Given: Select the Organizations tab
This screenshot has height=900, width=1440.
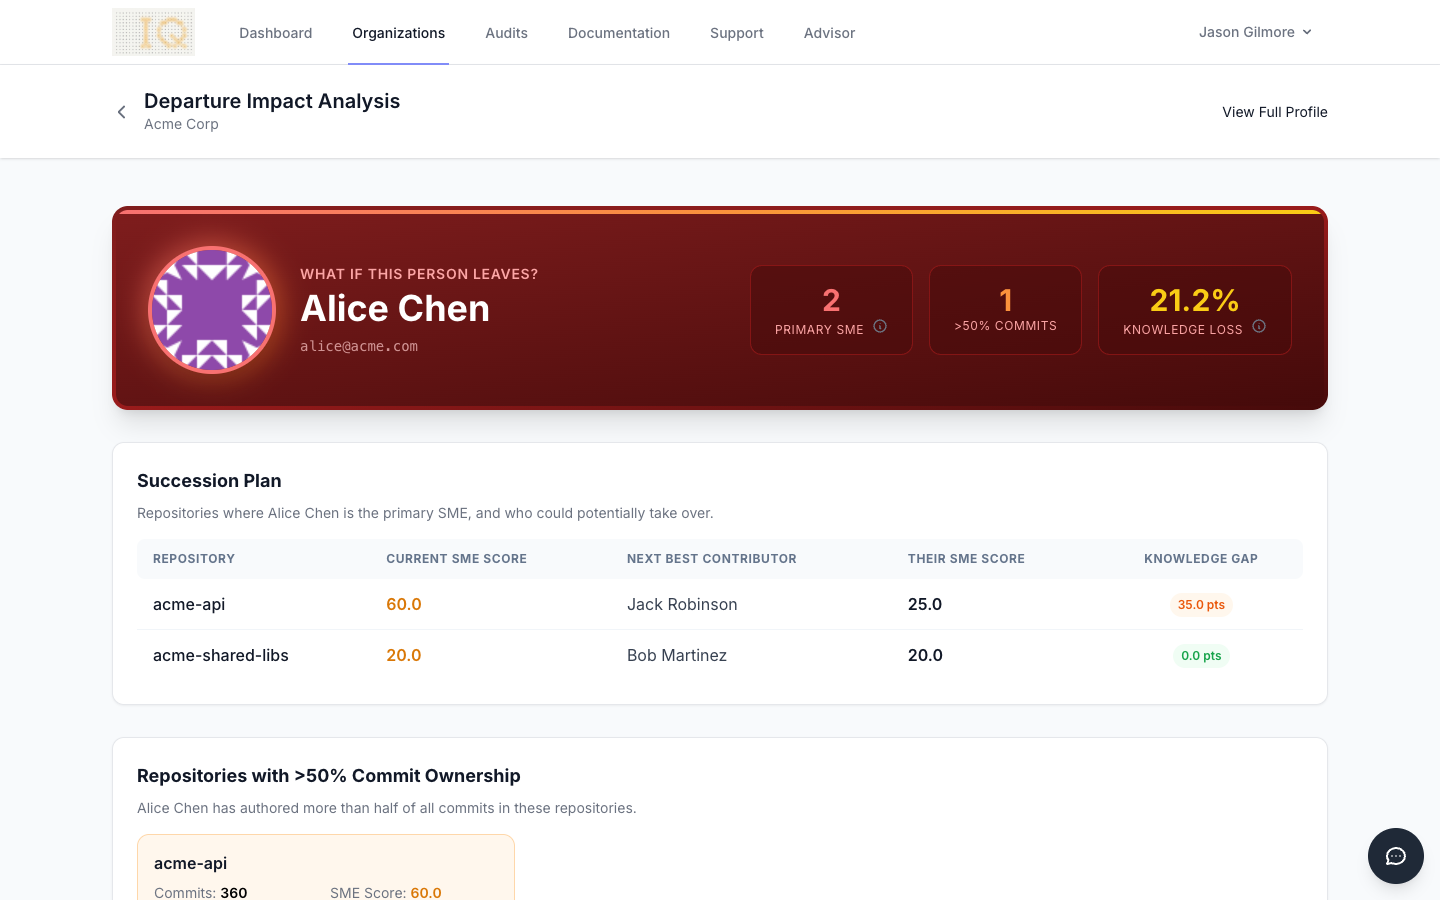Looking at the screenshot, I should point(398,33).
